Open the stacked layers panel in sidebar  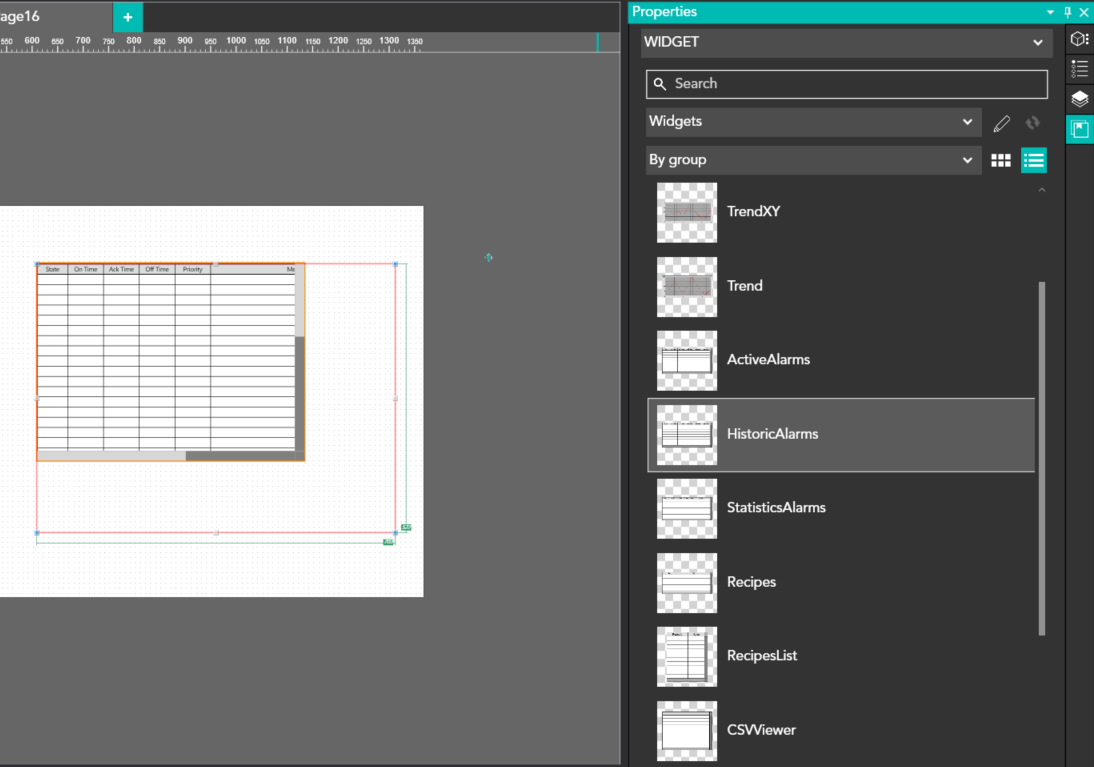(x=1079, y=99)
